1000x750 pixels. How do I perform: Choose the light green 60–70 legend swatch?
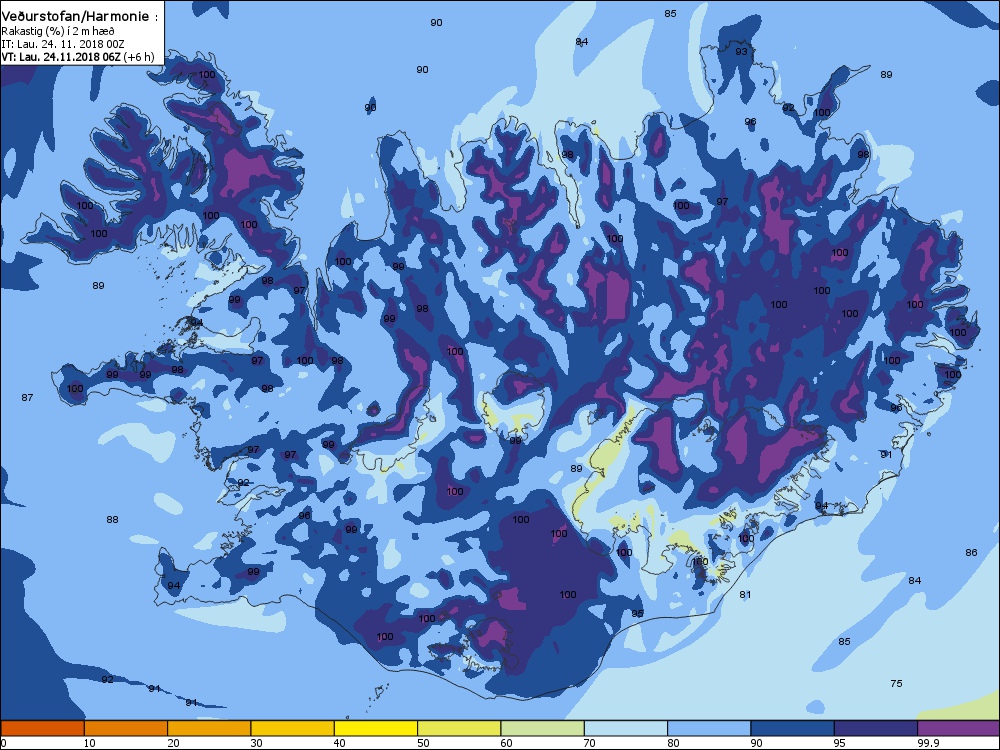[543, 728]
